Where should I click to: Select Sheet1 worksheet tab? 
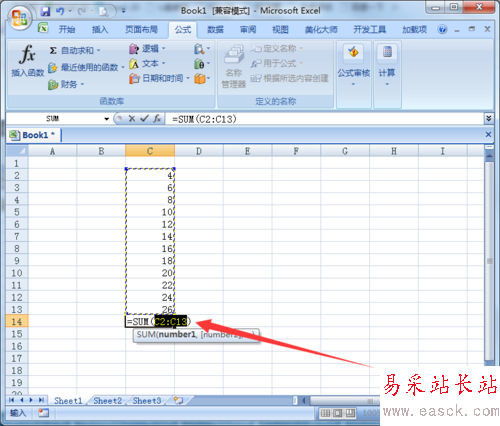[68, 401]
